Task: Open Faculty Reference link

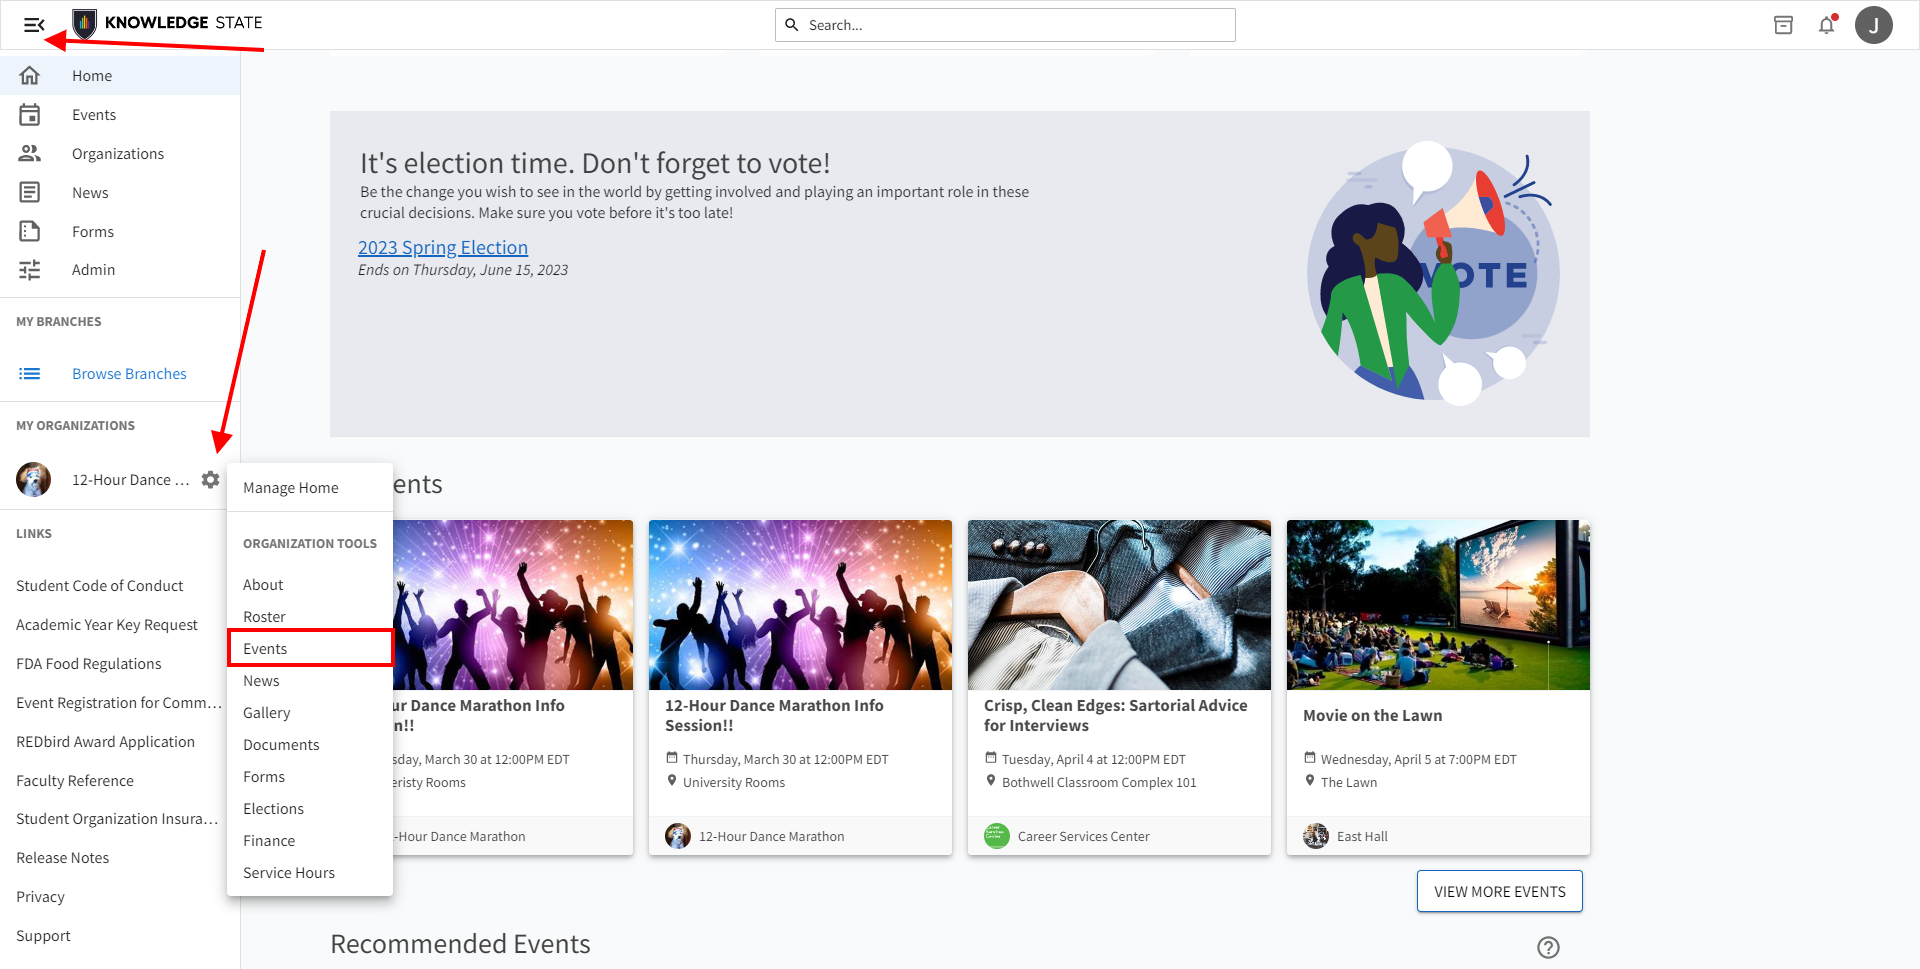Action: click(75, 781)
